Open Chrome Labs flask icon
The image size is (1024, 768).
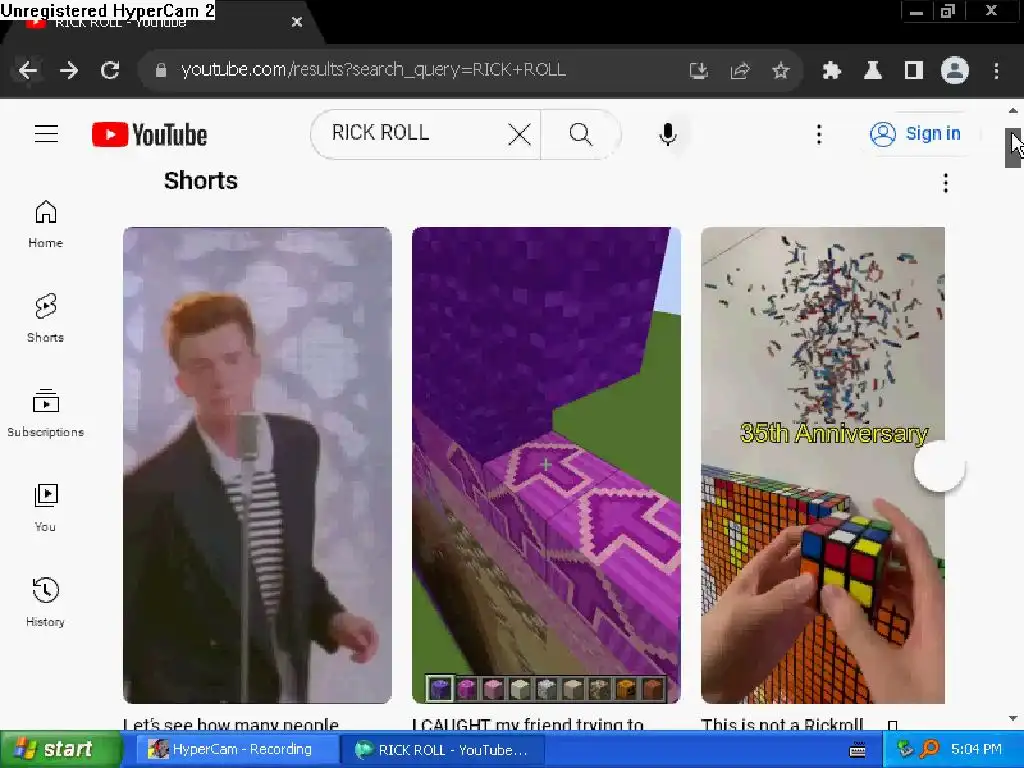coord(872,71)
